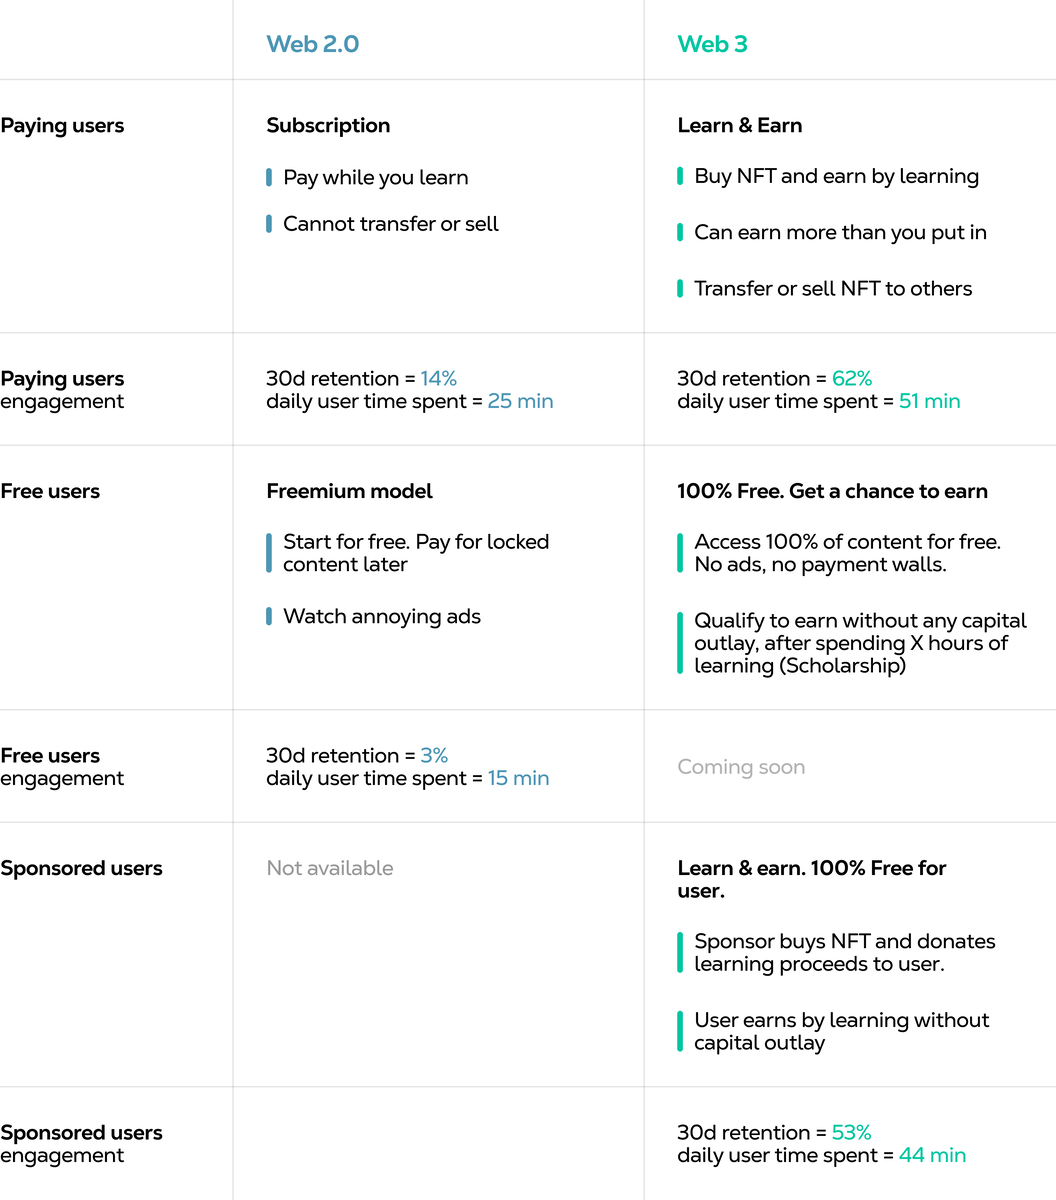Click the "Not available" text
The image size is (1056, 1200).
[x=329, y=868]
